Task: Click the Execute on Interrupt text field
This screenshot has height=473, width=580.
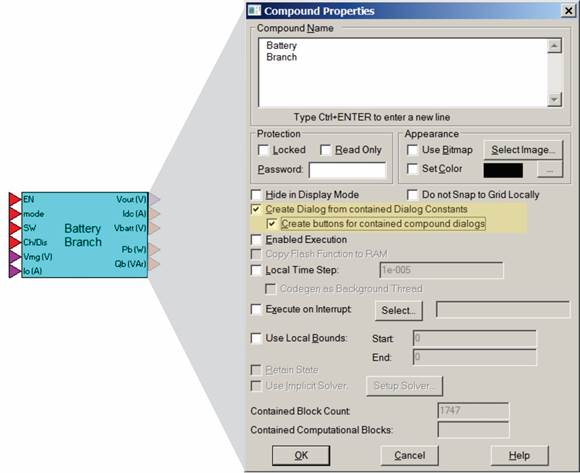Action: 503,310
